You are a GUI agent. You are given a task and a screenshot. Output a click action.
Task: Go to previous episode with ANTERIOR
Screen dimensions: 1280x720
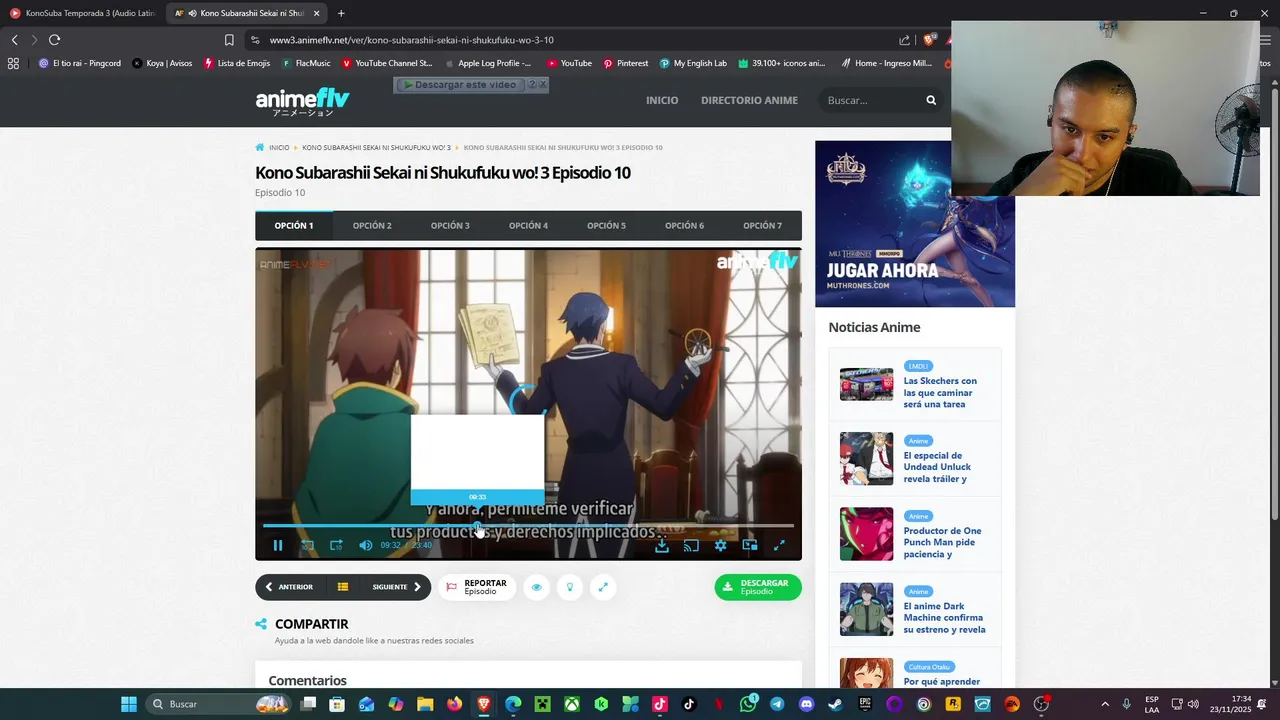(x=289, y=587)
